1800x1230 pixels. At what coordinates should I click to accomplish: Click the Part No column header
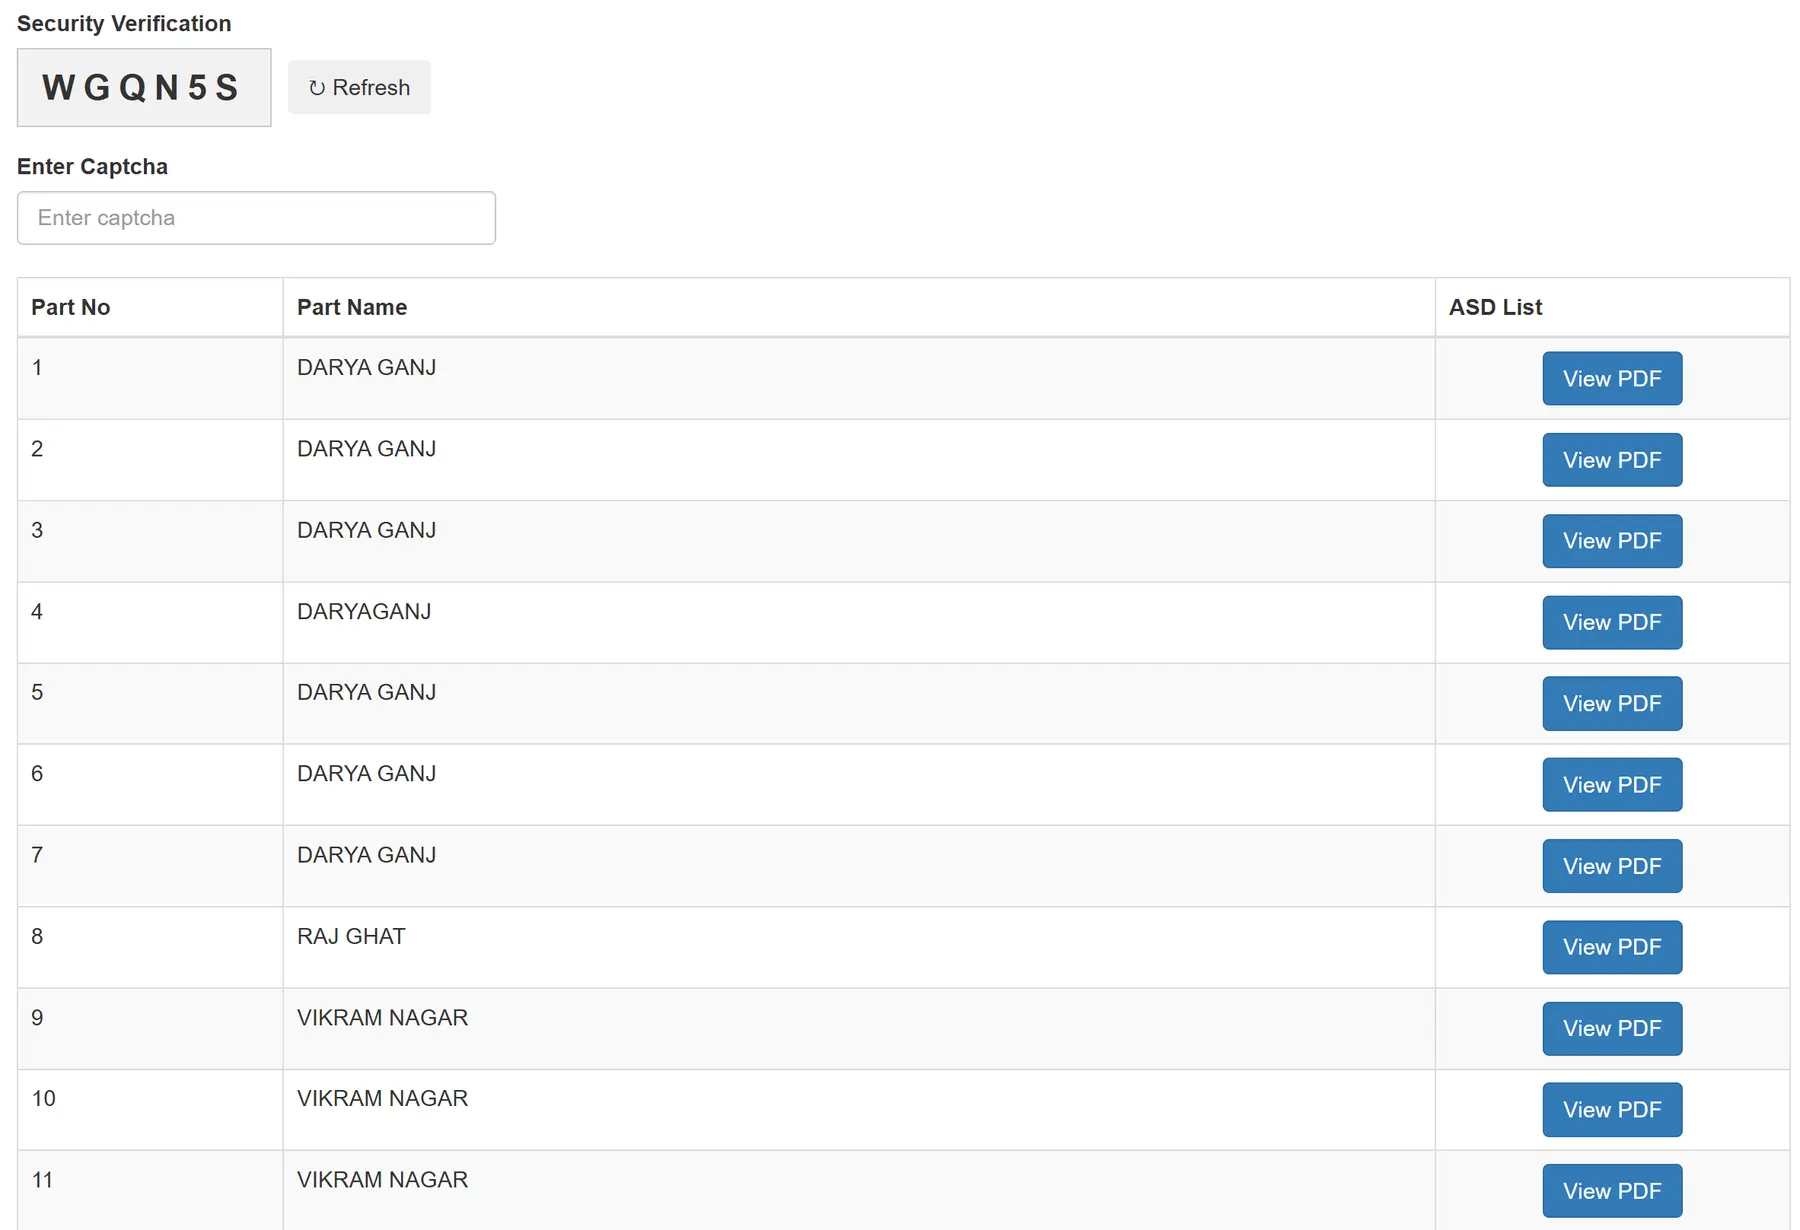(150, 307)
